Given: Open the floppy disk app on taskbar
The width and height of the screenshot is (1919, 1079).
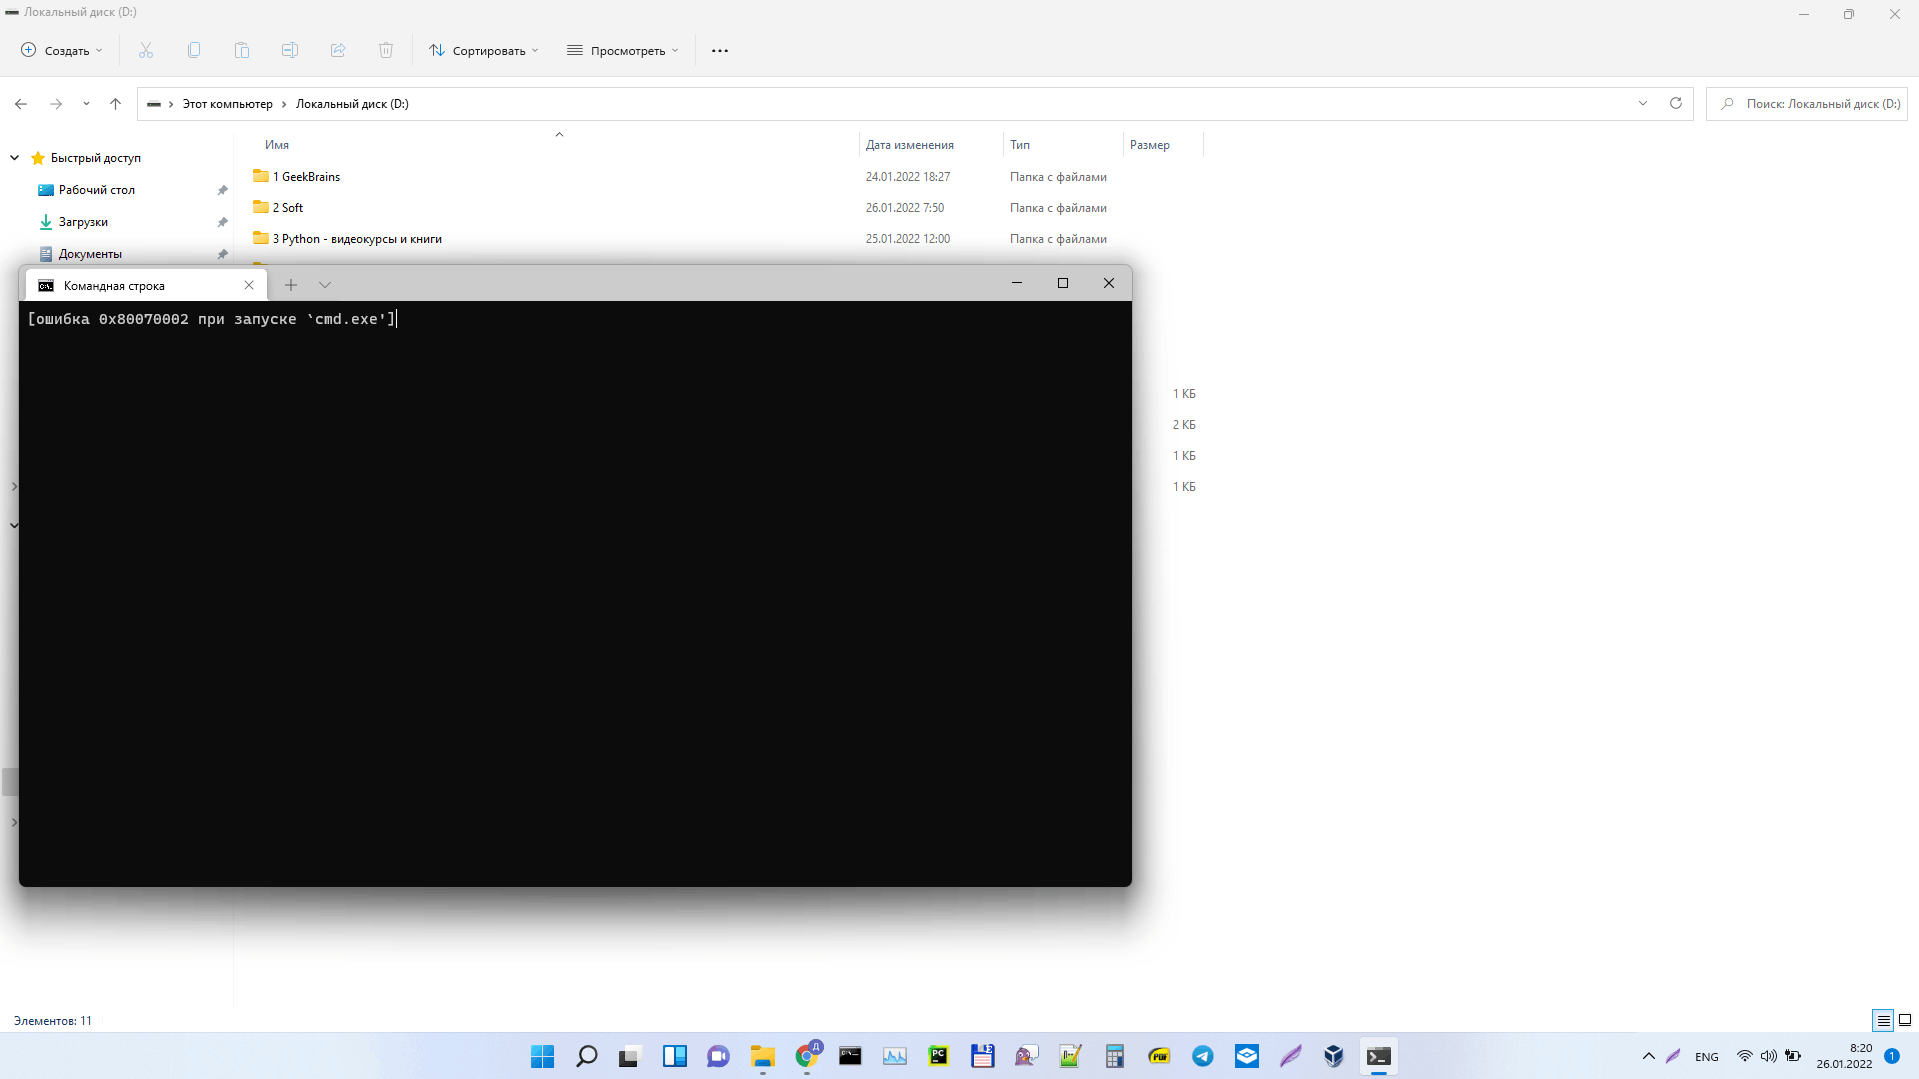Looking at the screenshot, I should [x=983, y=1056].
